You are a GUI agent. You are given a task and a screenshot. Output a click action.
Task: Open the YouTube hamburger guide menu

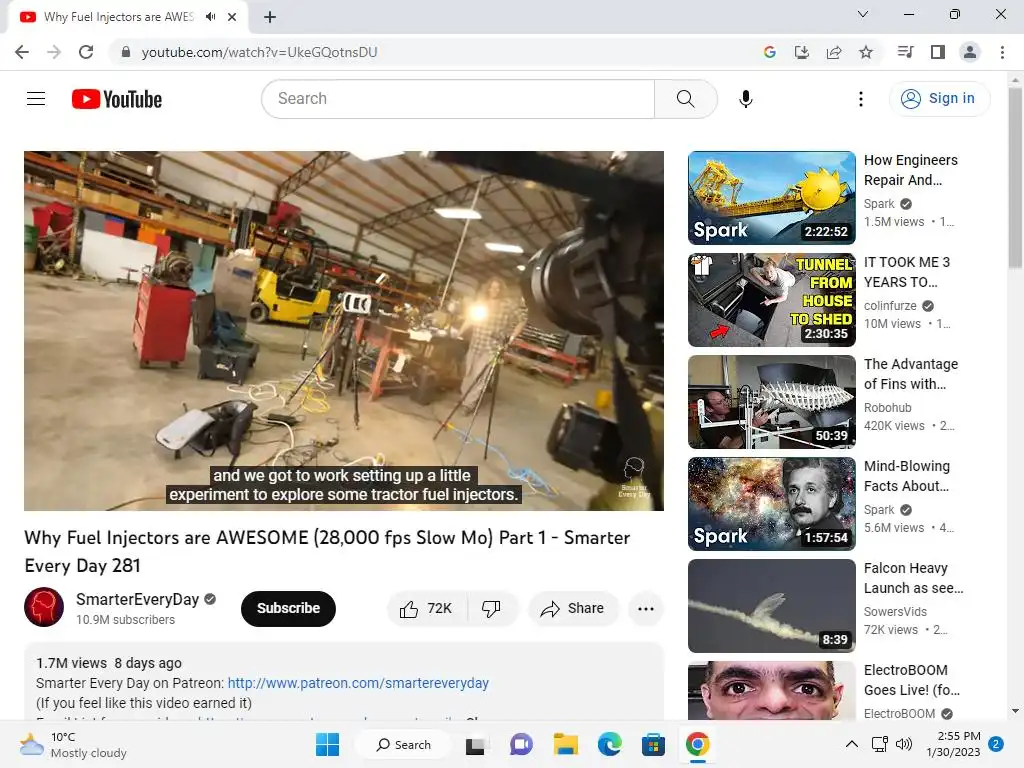point(36,99)
